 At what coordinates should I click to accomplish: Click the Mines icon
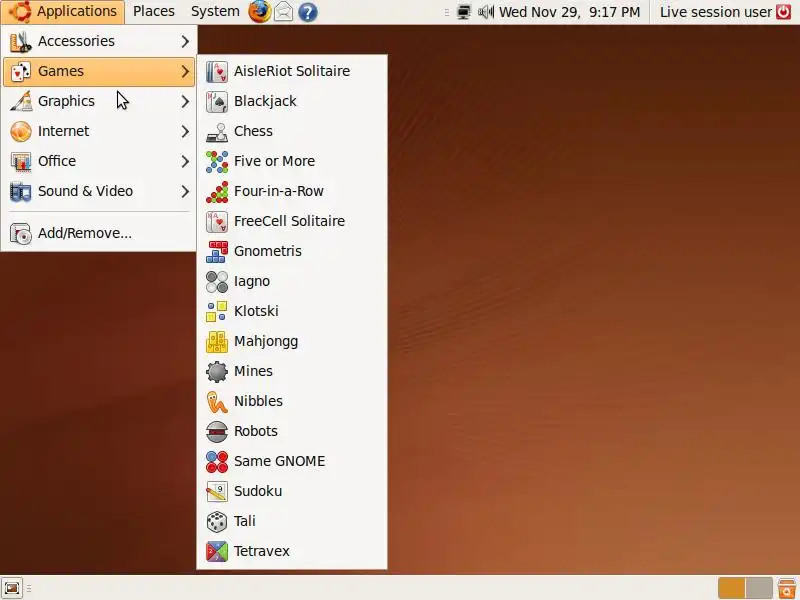[x=217, y=371]
